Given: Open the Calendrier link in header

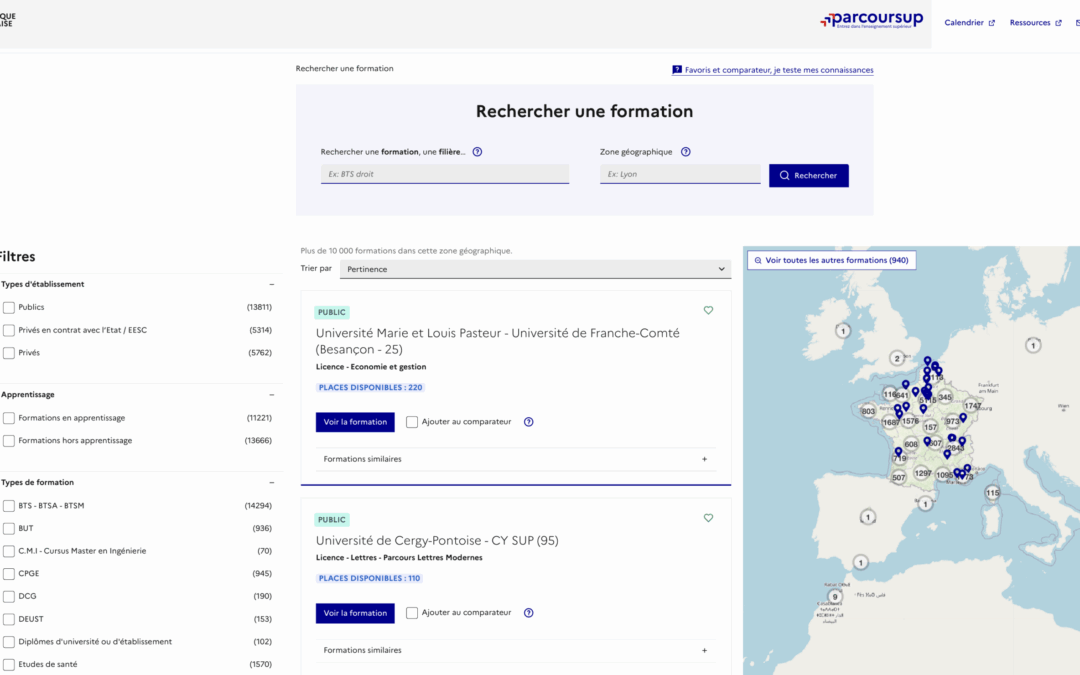Looking at the screenshot, I should pos(968,23).
